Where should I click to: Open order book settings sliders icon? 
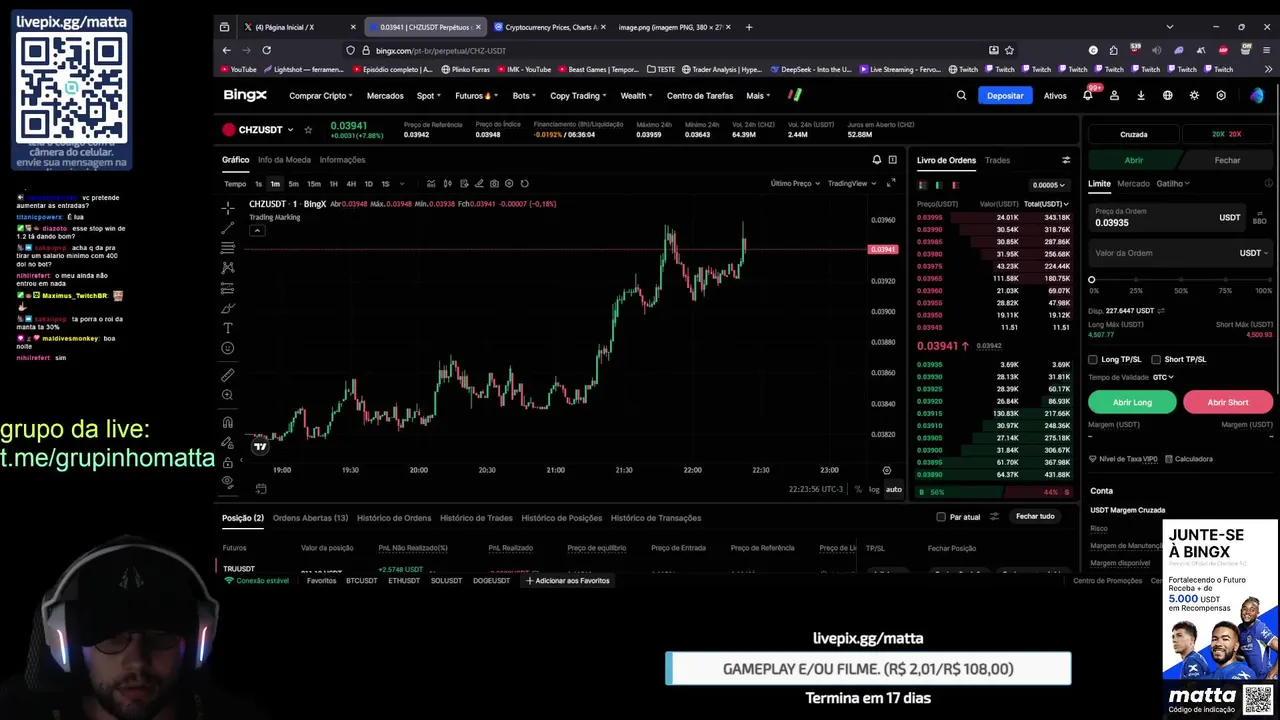point(1066,160)
